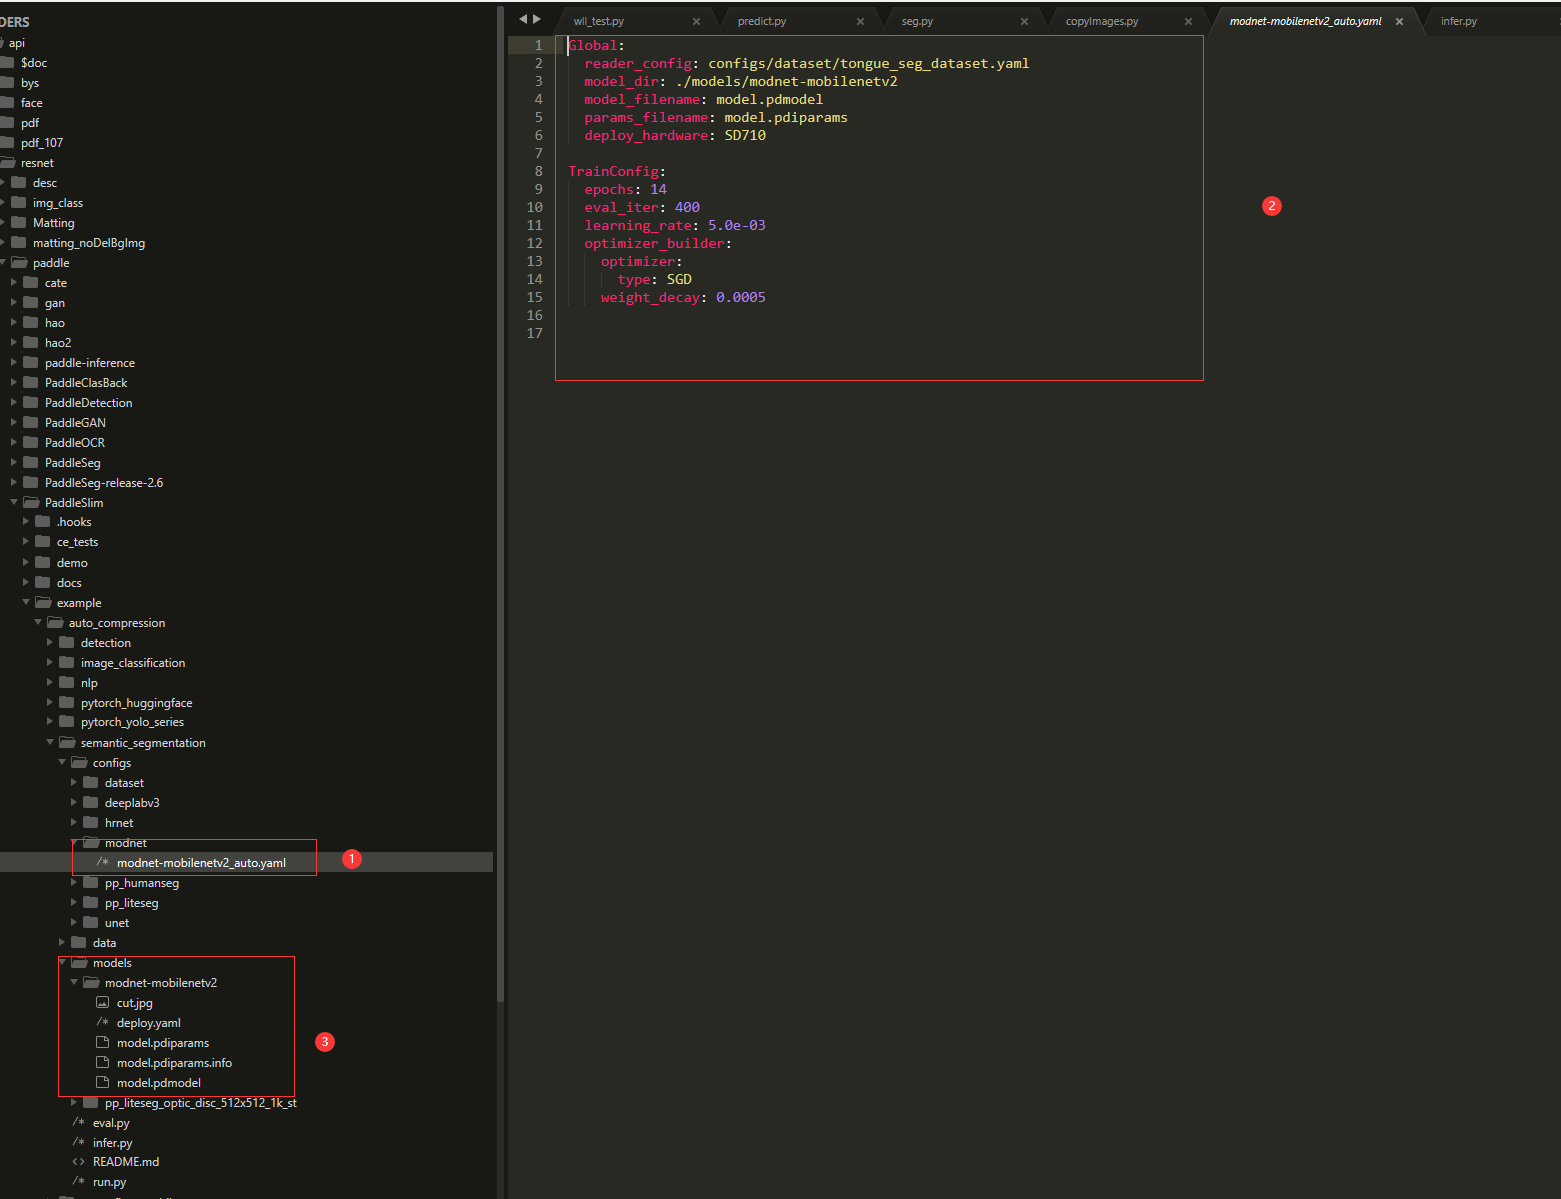This screenshot has height=1199, width=1561.
Task: Collapse the modnet-mobilenetv2 folder arrow
Action: coord(74,982)
